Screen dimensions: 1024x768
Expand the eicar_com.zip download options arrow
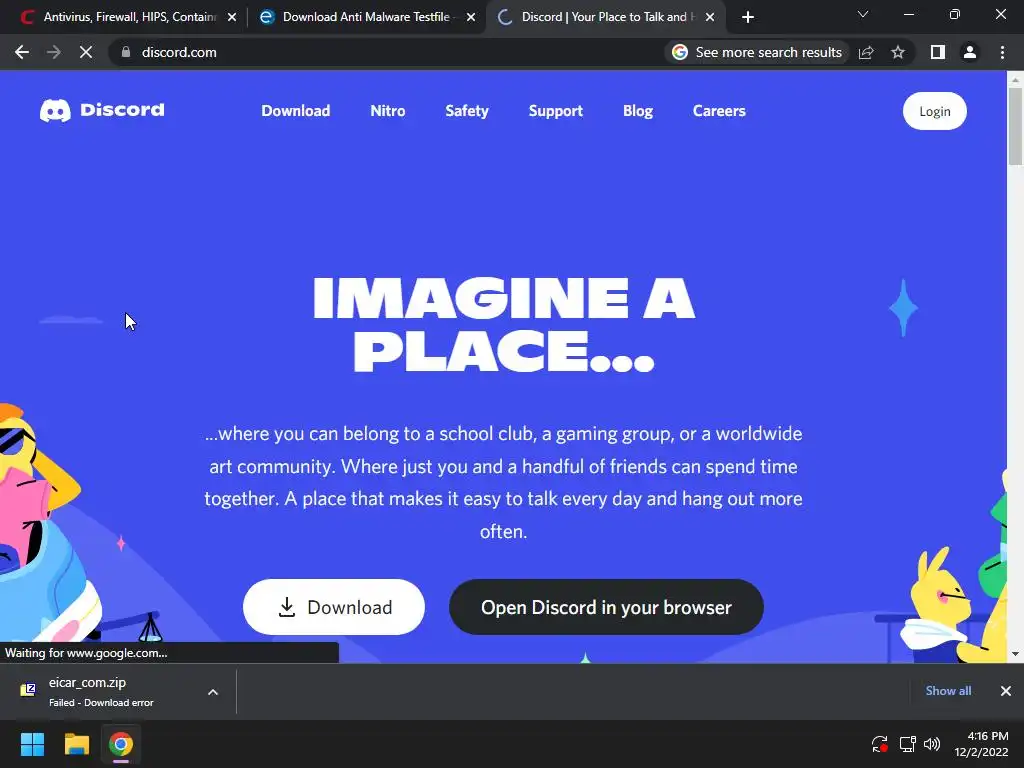pos(213,692)
